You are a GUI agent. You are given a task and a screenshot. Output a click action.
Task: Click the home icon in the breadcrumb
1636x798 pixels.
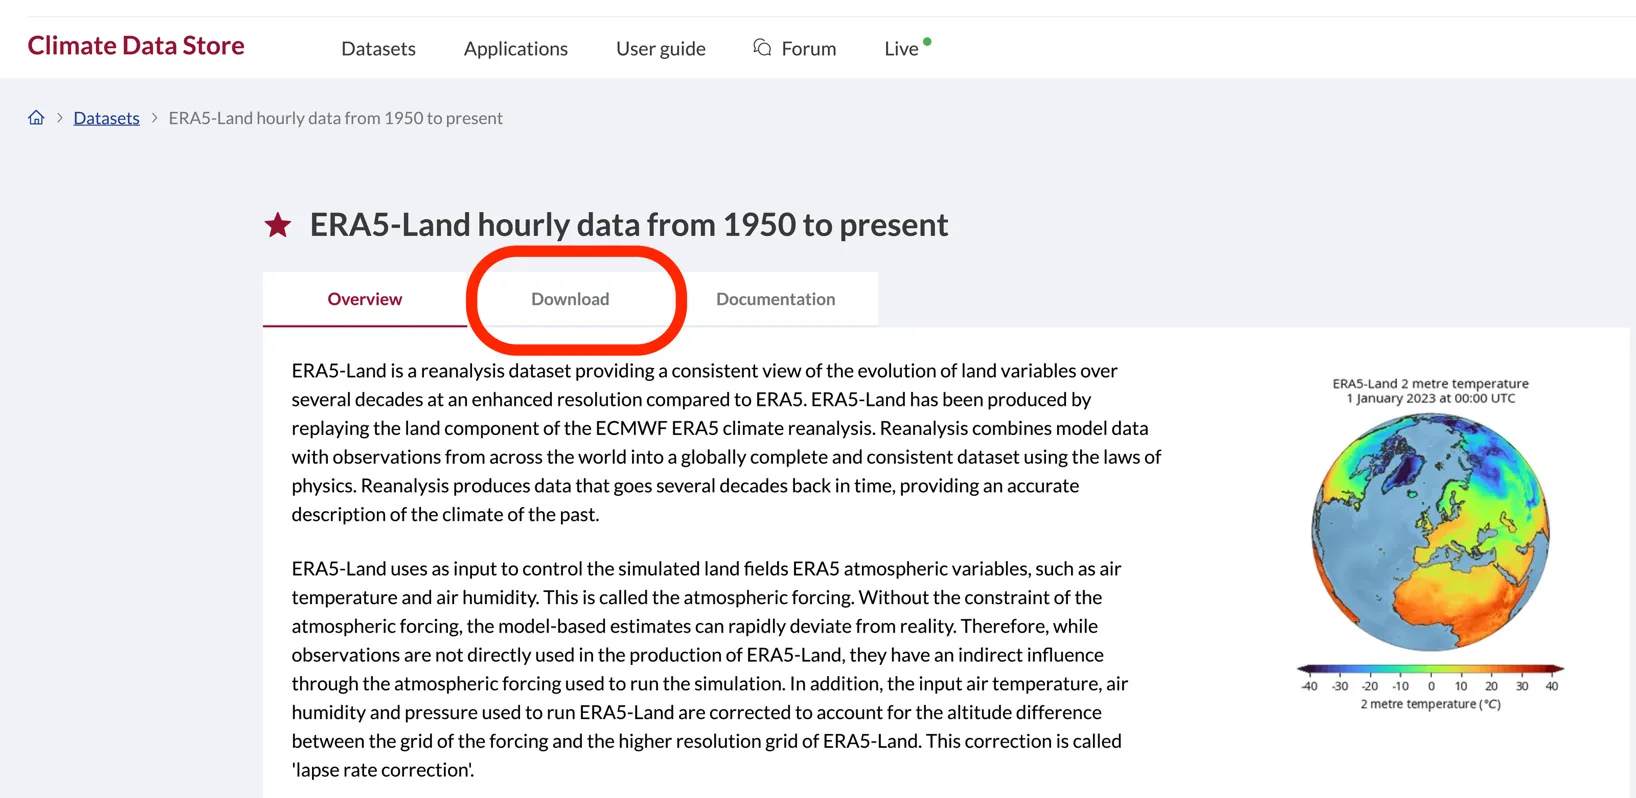[36, 118]
